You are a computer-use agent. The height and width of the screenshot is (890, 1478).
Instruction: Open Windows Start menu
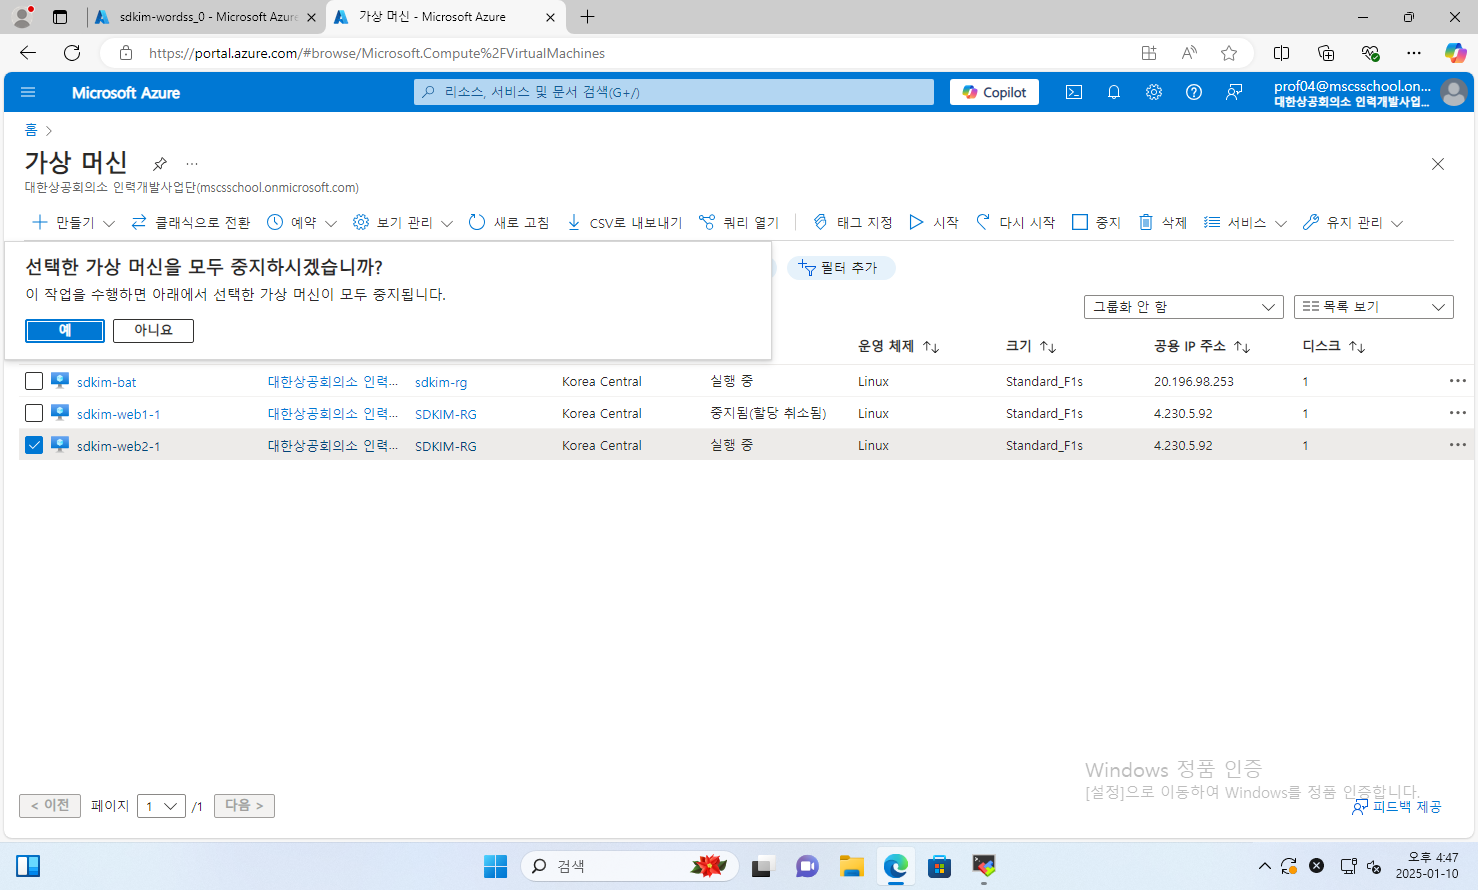coord(495,866)
